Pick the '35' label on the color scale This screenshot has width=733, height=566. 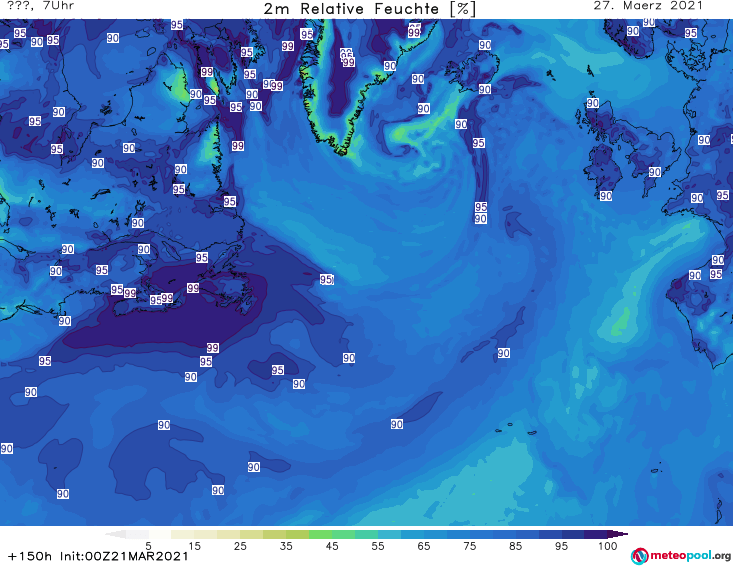tap(286, 546)
